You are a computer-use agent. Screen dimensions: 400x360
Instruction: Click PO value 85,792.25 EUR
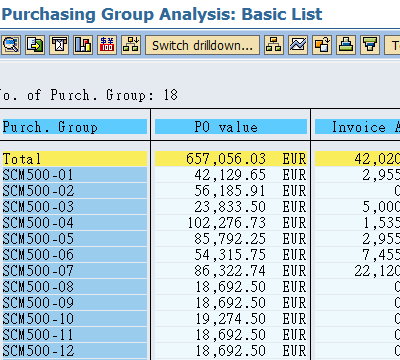click(x=231, y=239)
